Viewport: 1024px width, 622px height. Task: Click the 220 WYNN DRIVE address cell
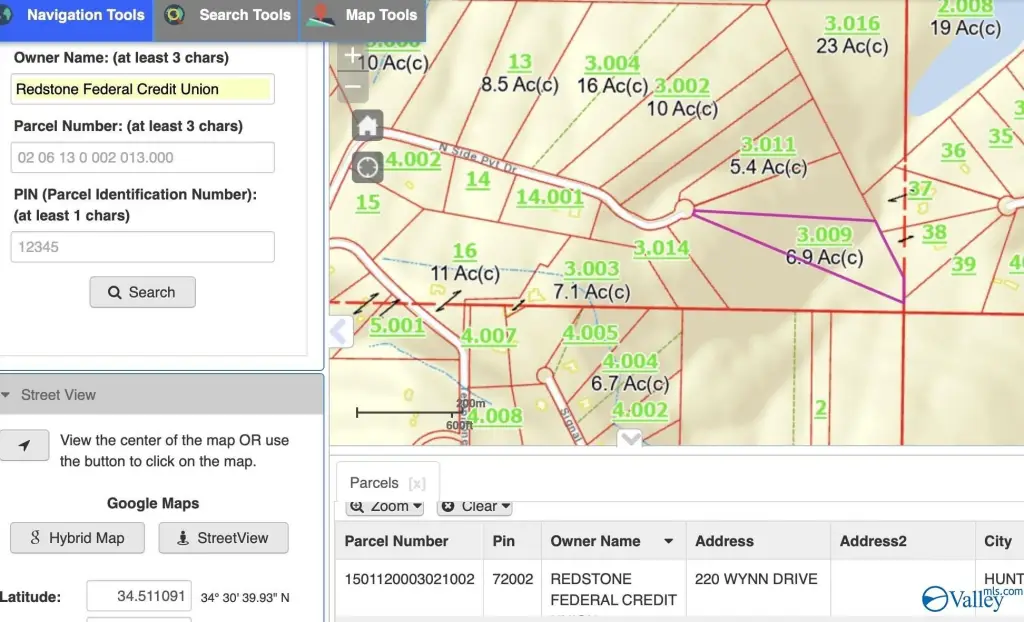click(756, 579)
